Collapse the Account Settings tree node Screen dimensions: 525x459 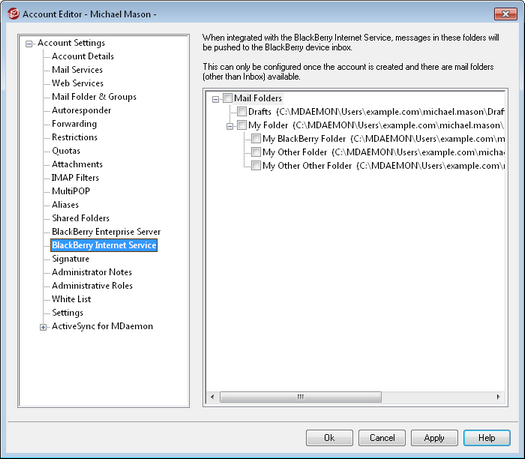click(x=29, y=44)
